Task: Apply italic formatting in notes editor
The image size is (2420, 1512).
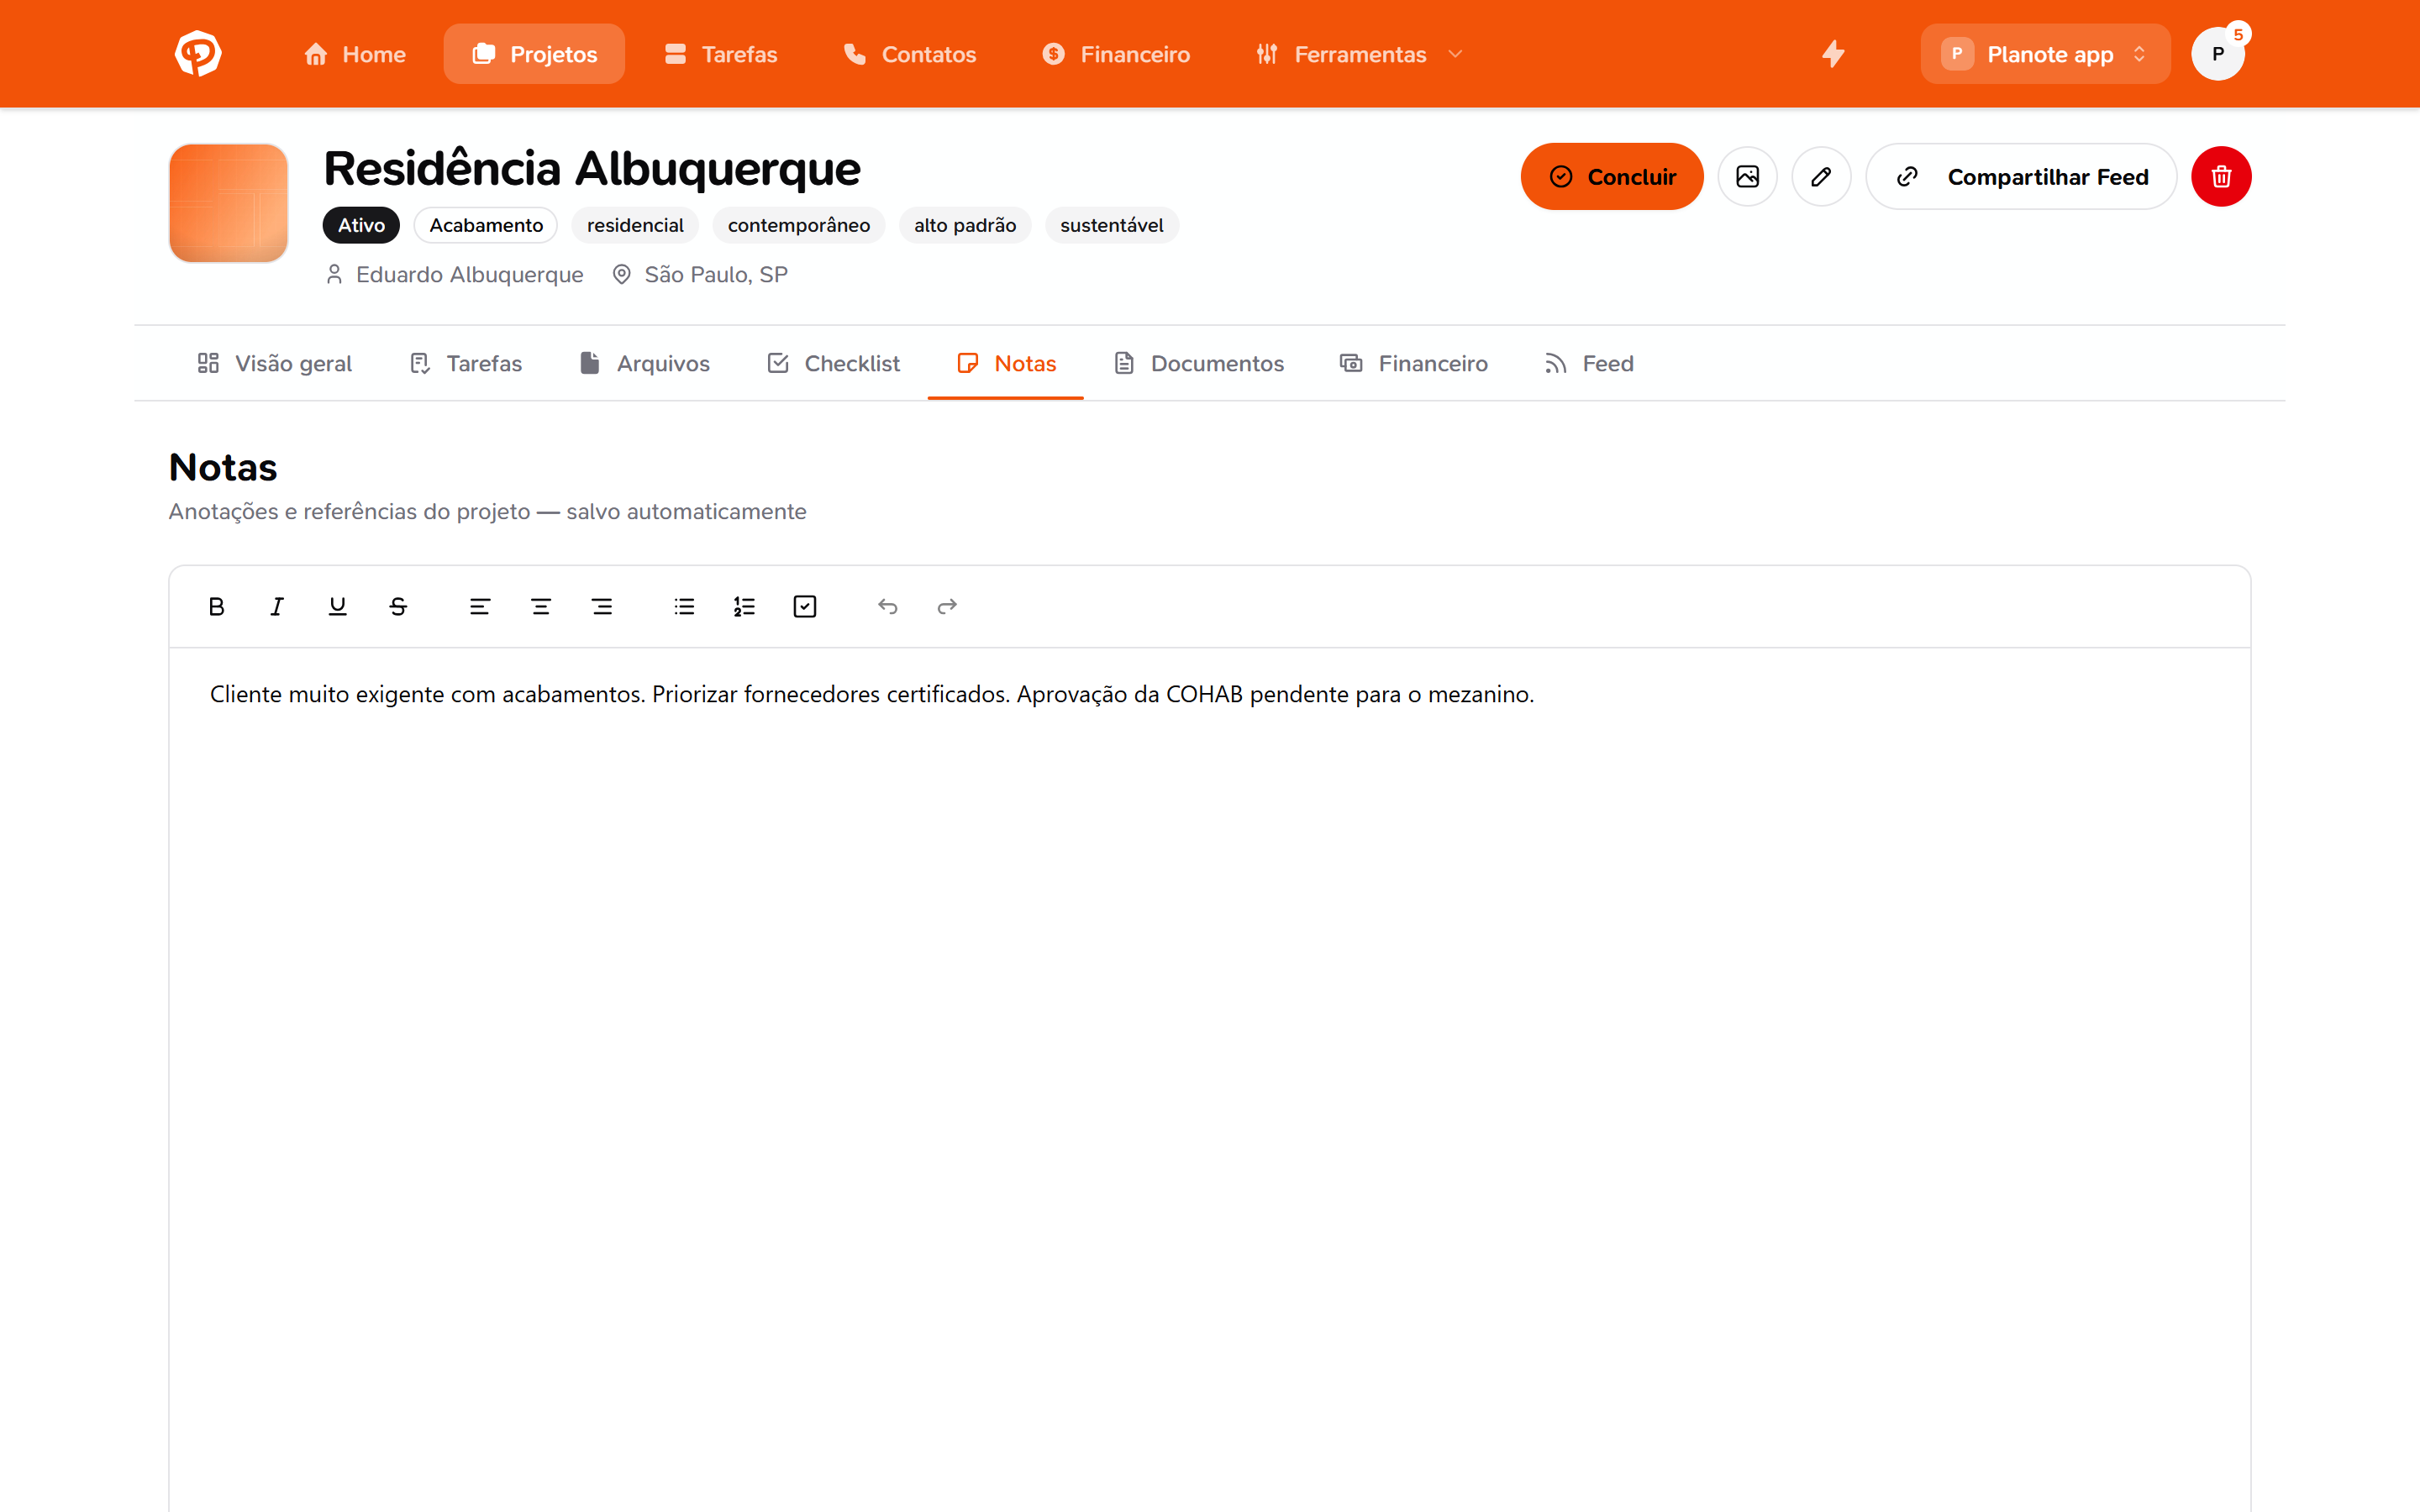Action: 277,606
